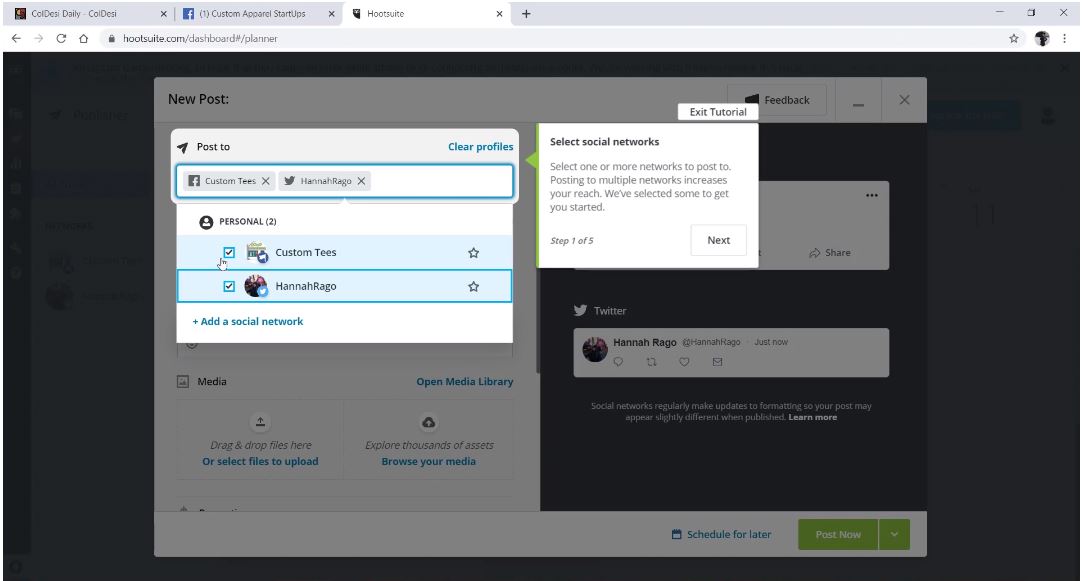Click the PERSONAL (2) group header
The image size is (1082, 581).
(x=238, y=221)
